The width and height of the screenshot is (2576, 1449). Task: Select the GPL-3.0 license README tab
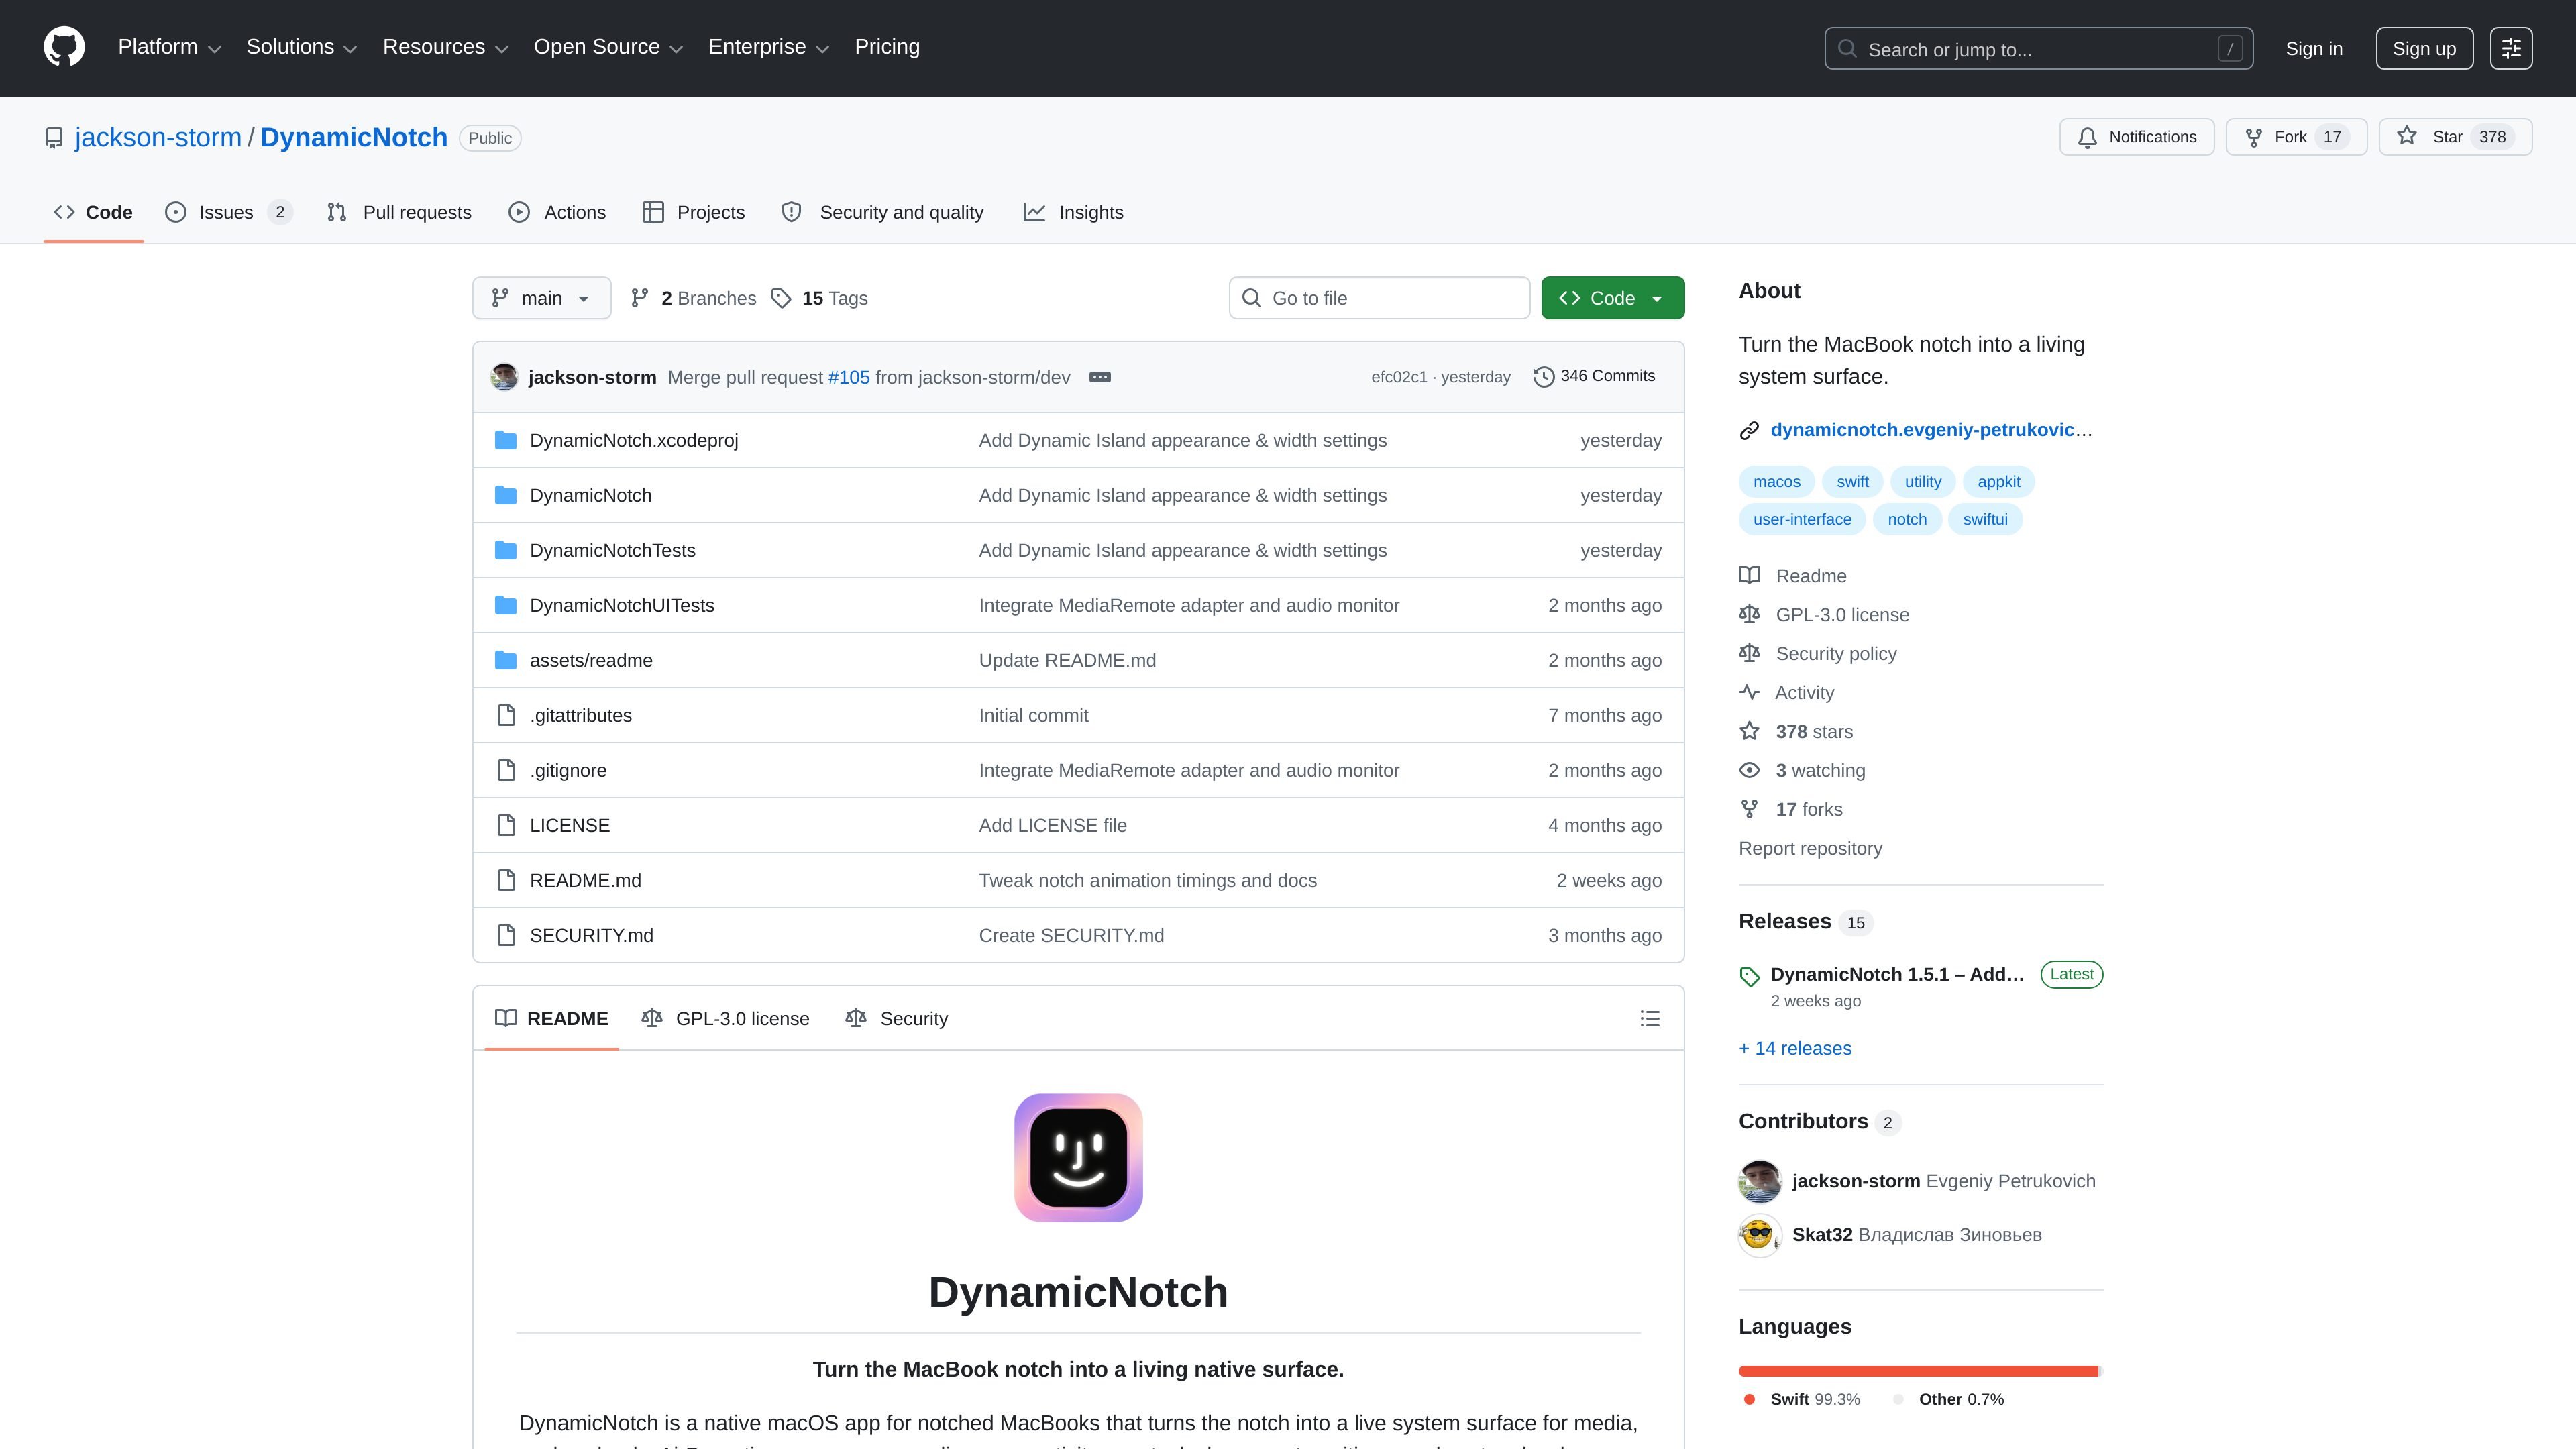pyautogui.click(x=725, y=1018)
